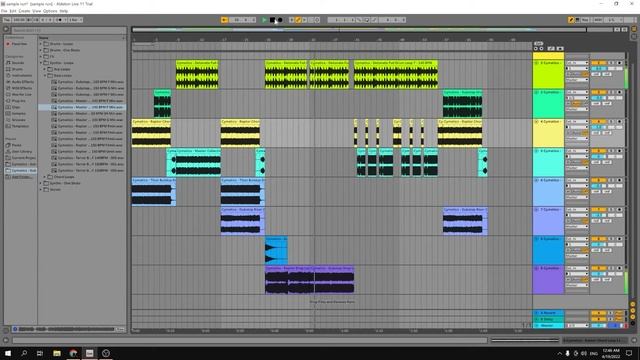Viewport: 640px width, 360px height.
Task: Expand the Synths - One Shots folder
Action: 41,183
